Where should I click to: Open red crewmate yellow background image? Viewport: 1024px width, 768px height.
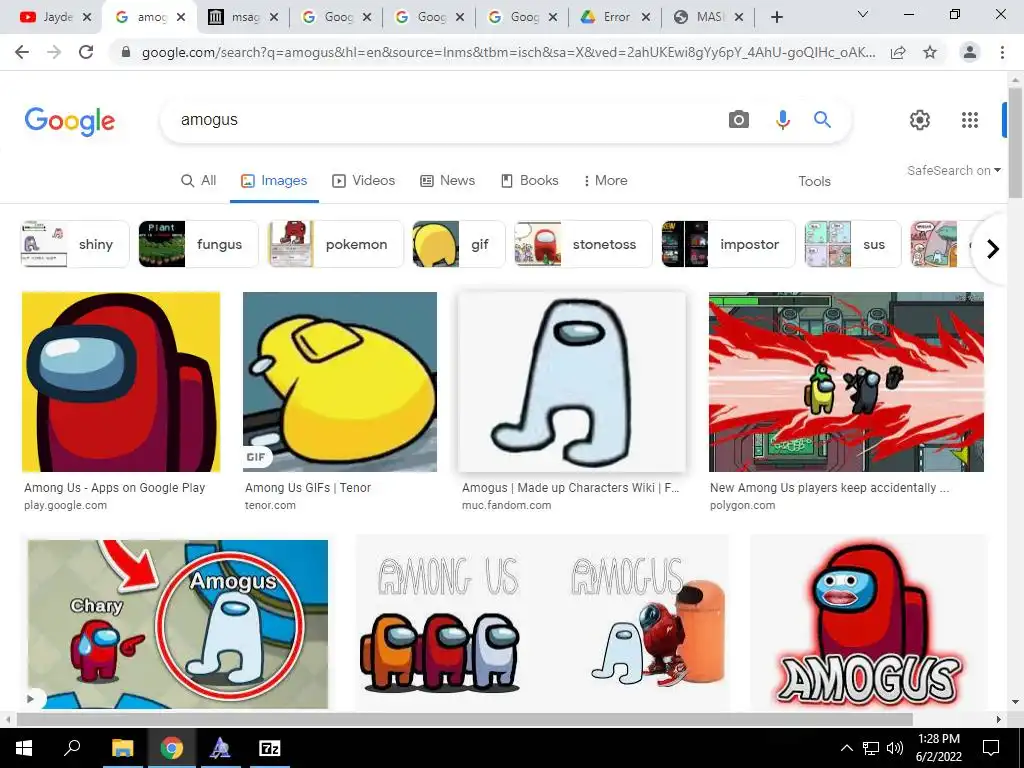pyautogui.click(x=121, y=381)
